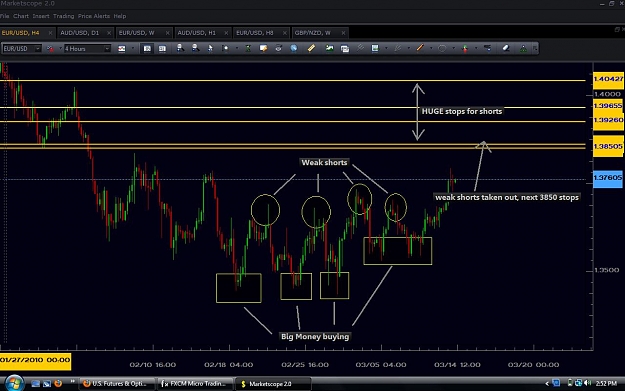
Task: Click the zoom in magnifier icon
Action: [x=180, y=48]
